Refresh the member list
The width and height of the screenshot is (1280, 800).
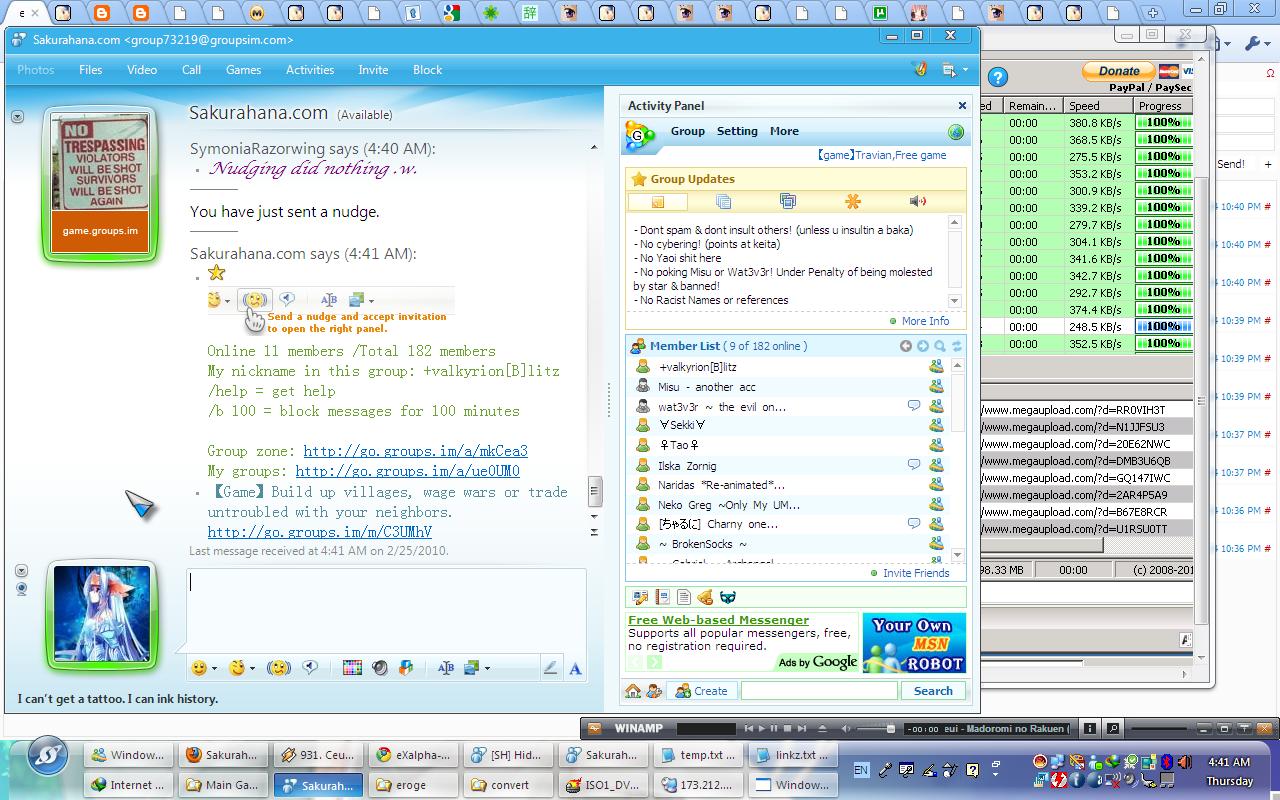click(957, 346)
